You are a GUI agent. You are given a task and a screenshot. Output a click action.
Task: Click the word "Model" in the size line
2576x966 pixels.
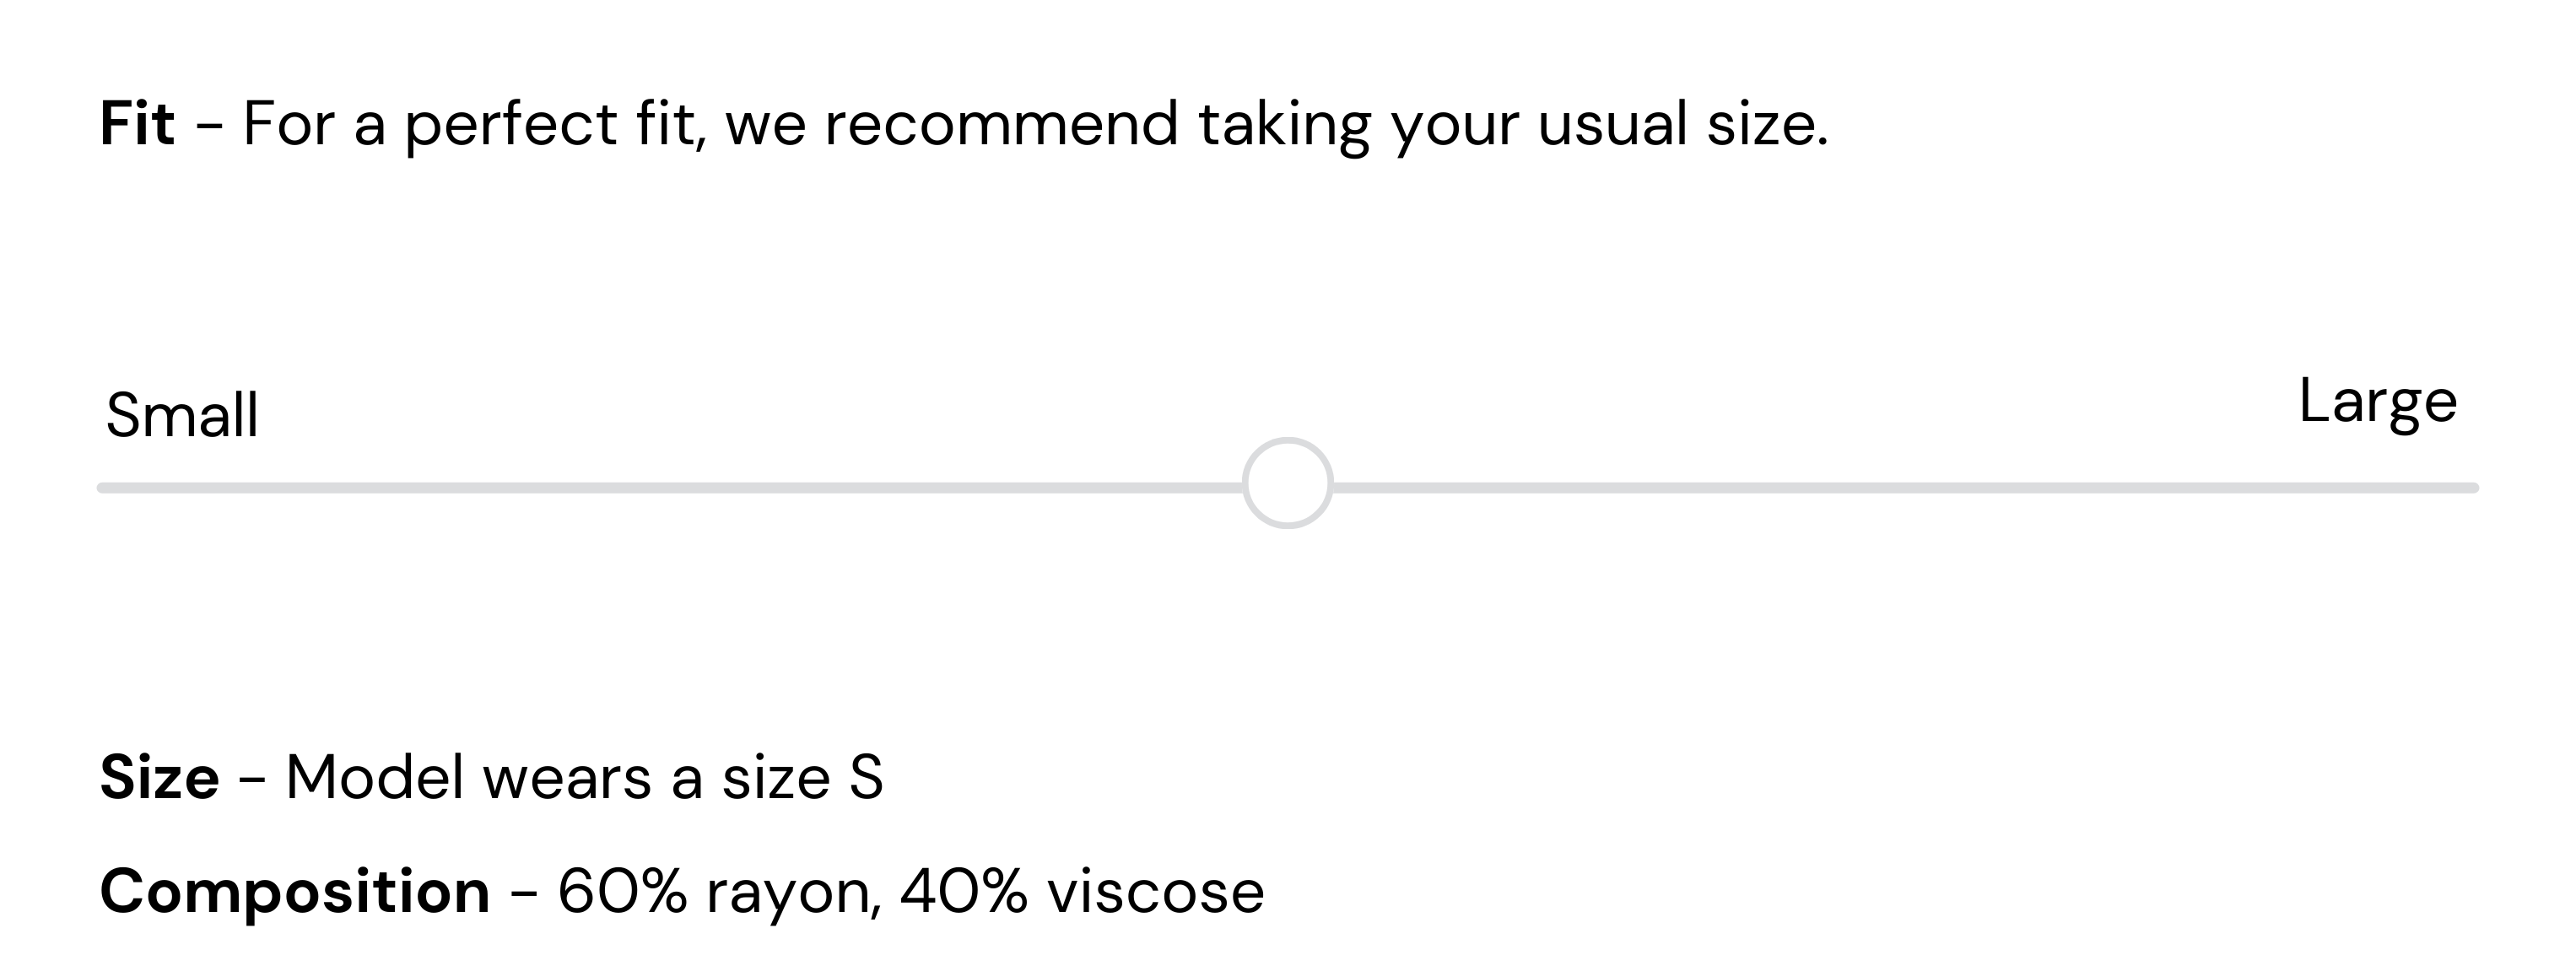pos(375,777)
